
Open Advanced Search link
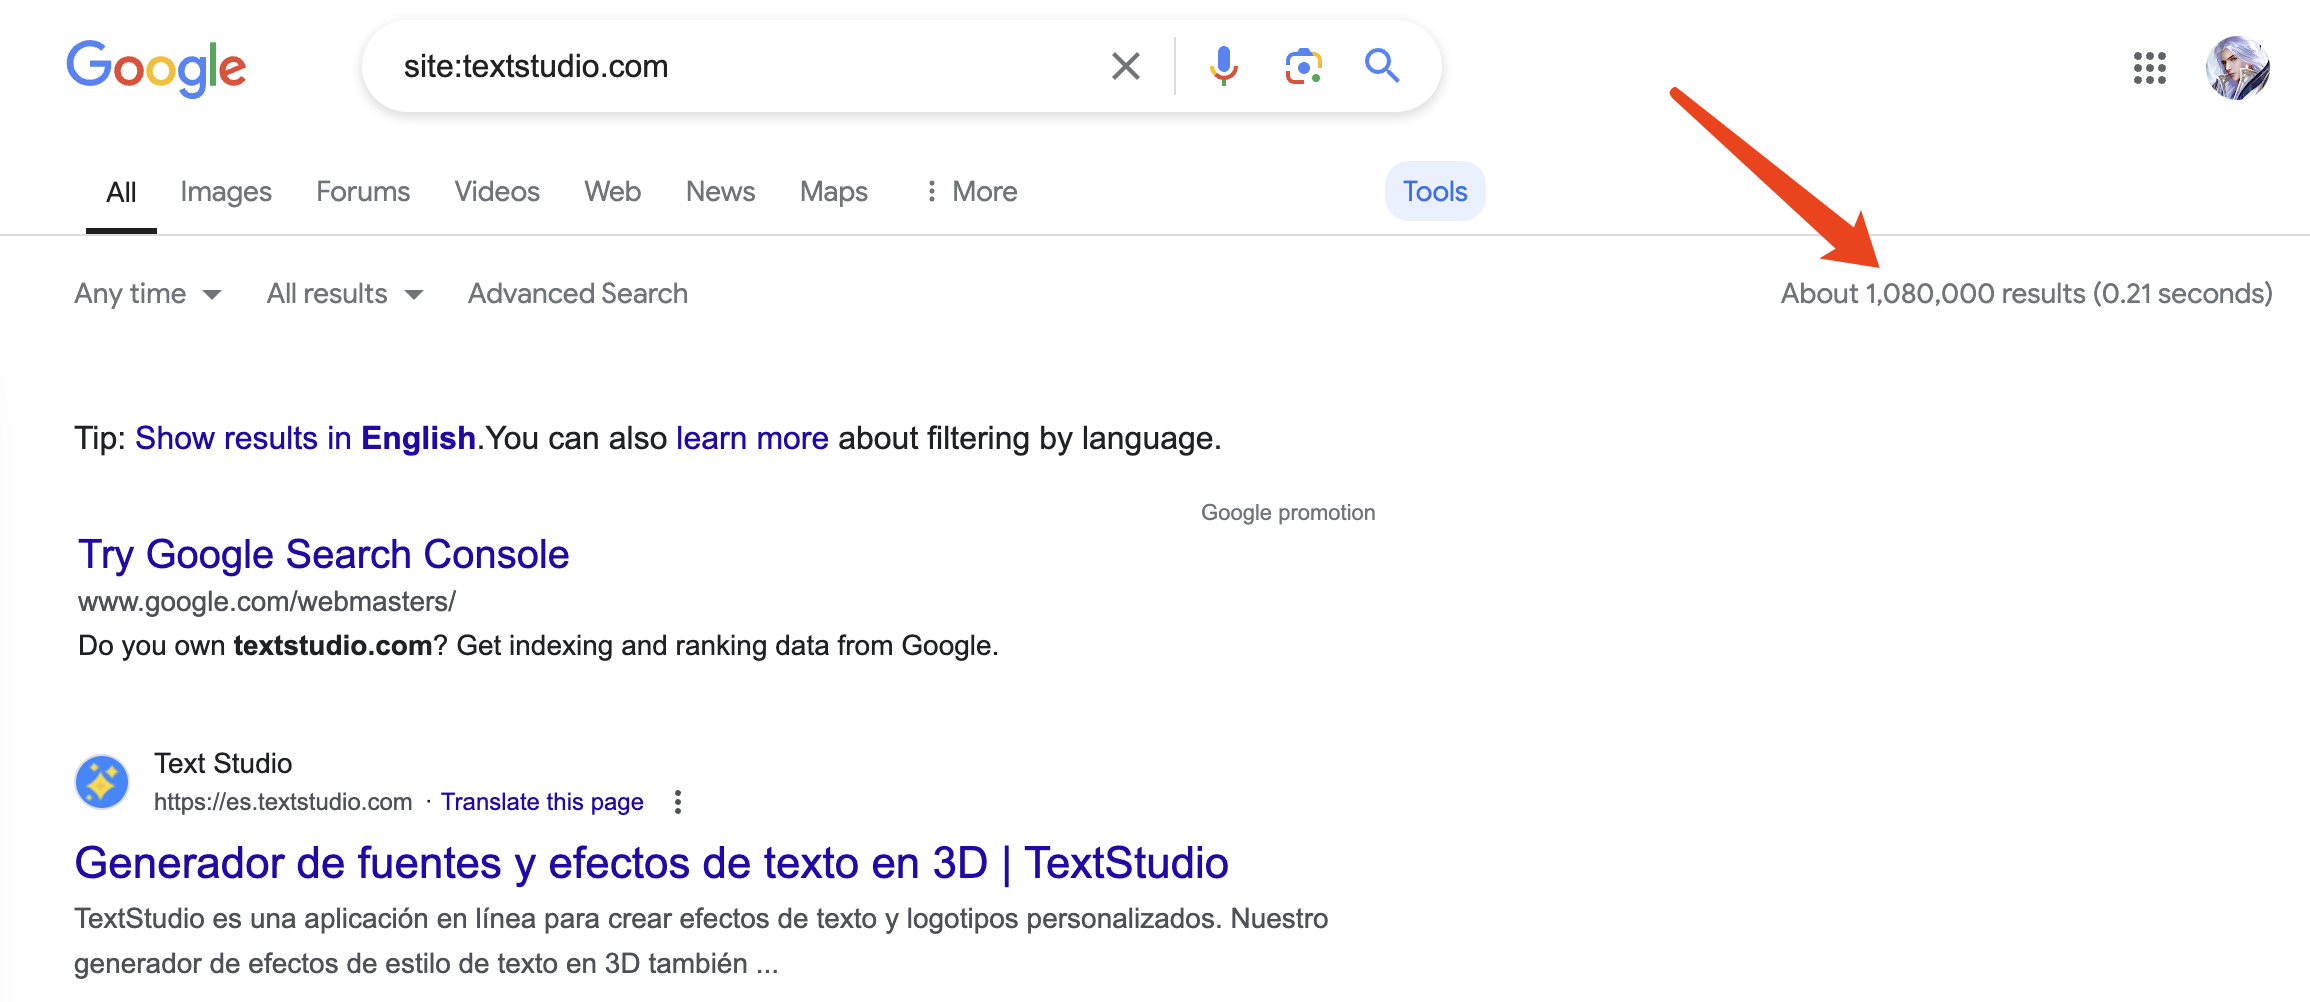point(578,294)
